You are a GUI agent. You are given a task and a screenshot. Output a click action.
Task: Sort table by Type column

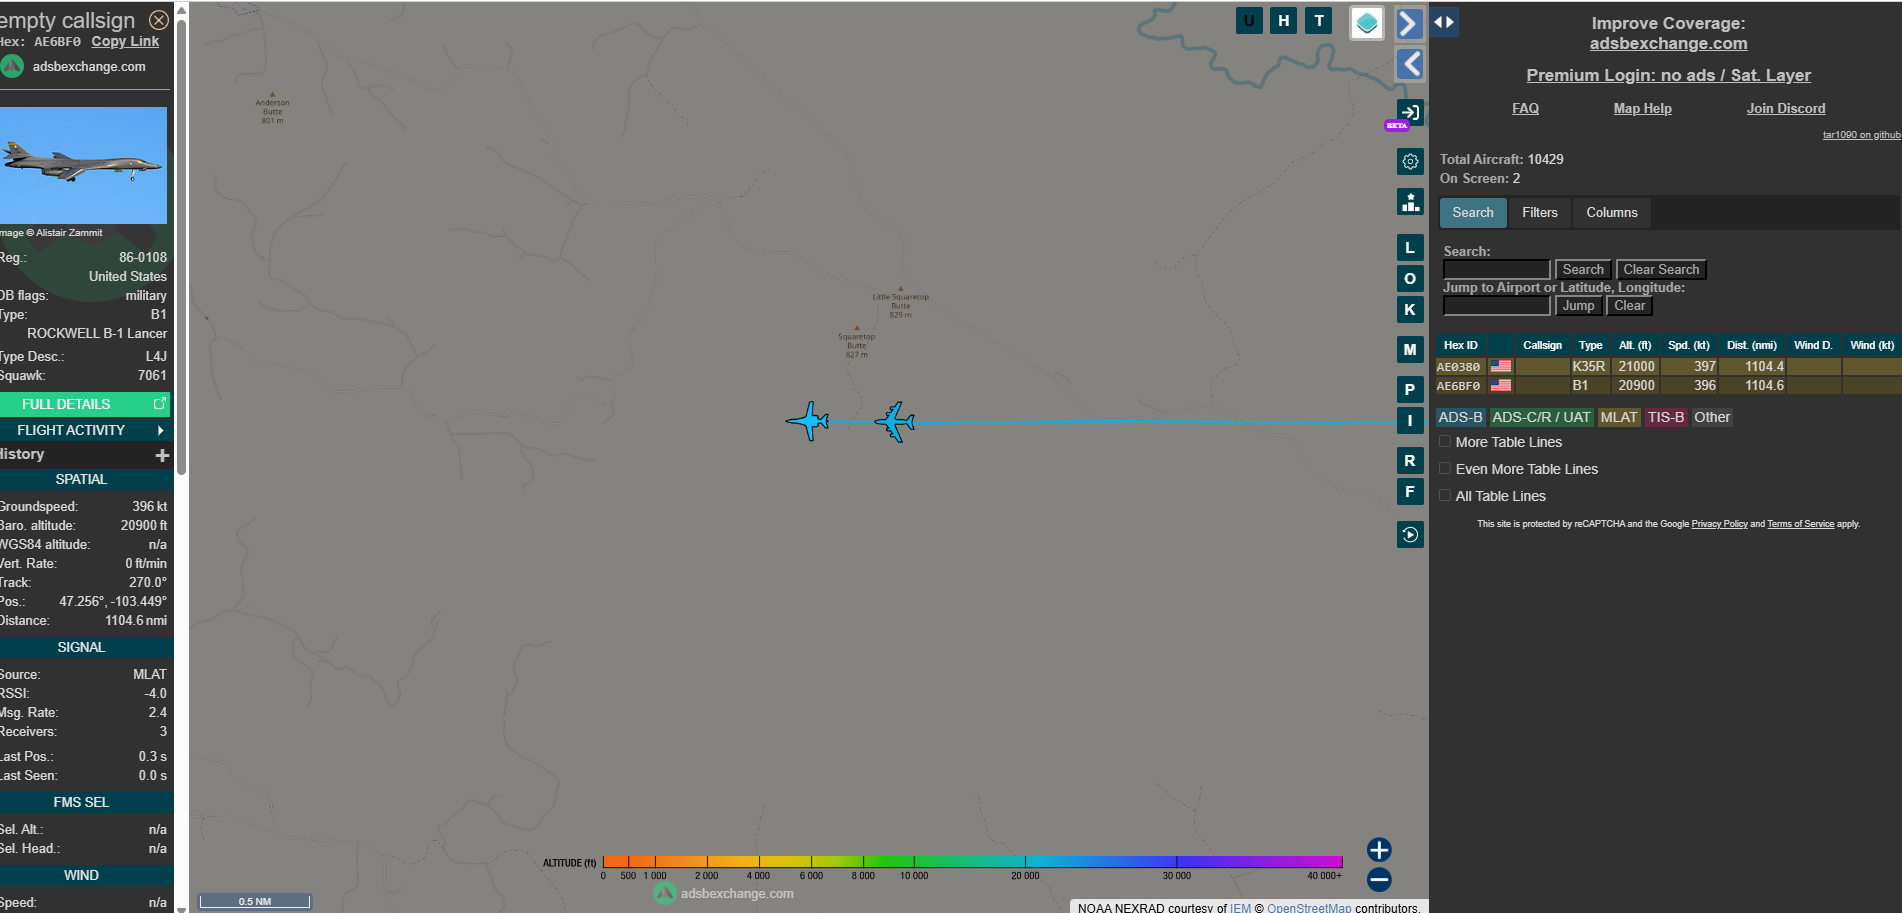1590,345
